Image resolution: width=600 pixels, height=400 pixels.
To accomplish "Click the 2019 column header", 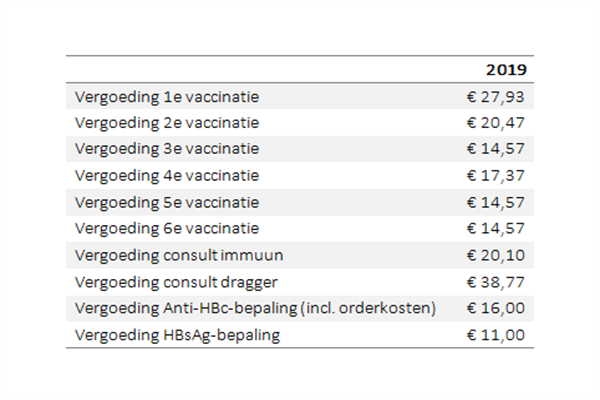I will pyautogui.click(x=507, y=70).
